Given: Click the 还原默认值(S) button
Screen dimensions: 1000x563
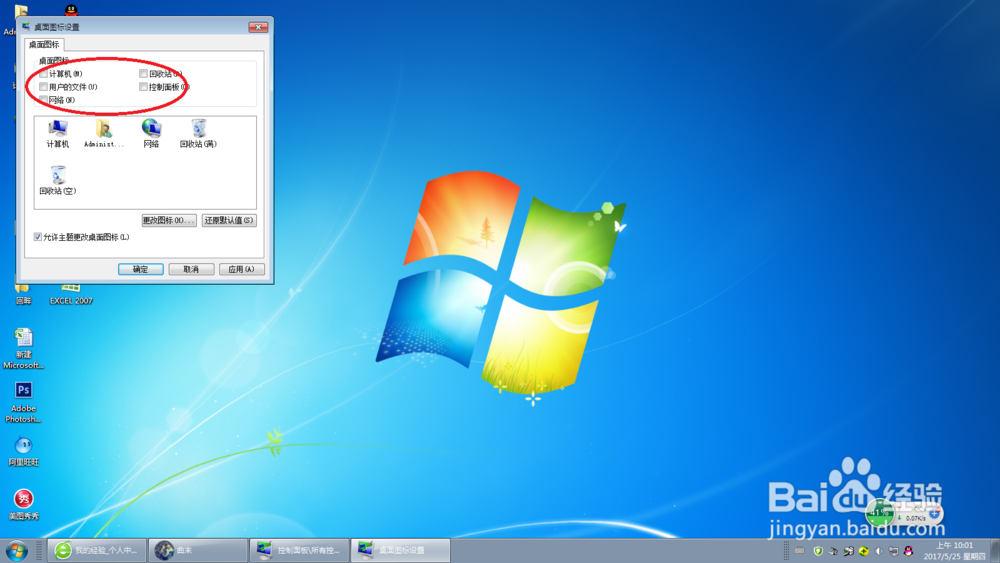Looking at the screenshot, I should [x=229, y=220].
